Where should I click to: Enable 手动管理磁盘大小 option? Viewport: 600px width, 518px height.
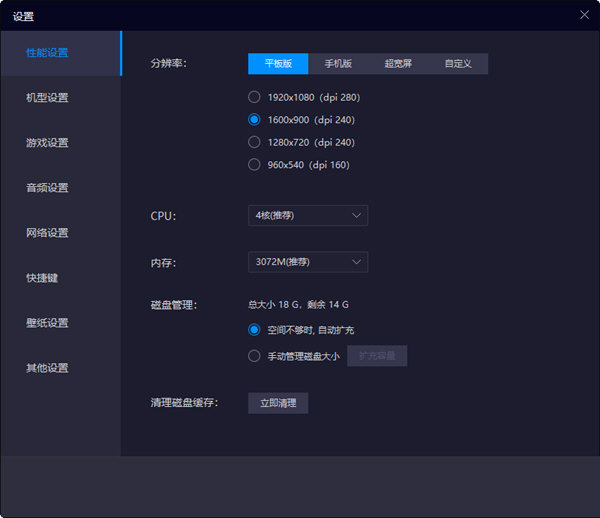point(254,356)
